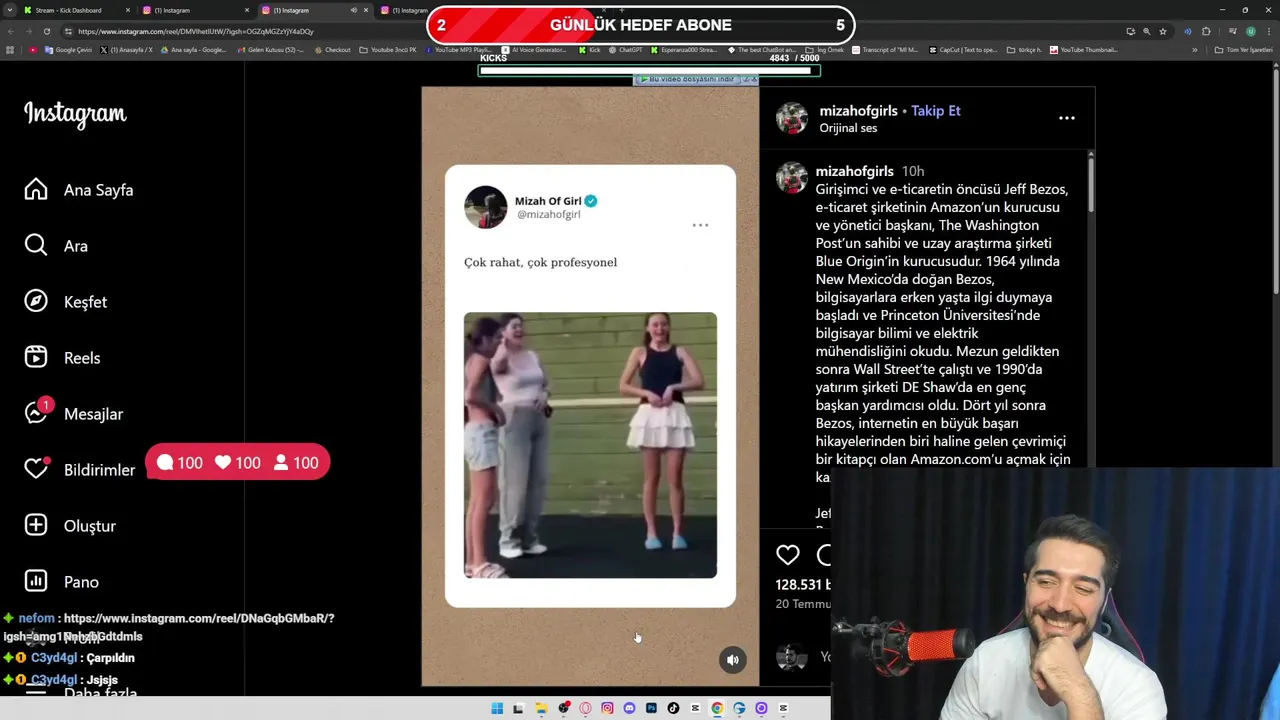The width and height of the screenshot is (1280, 720).
Task: Go to Keşfet (explore) page
Action: point(66,302)
